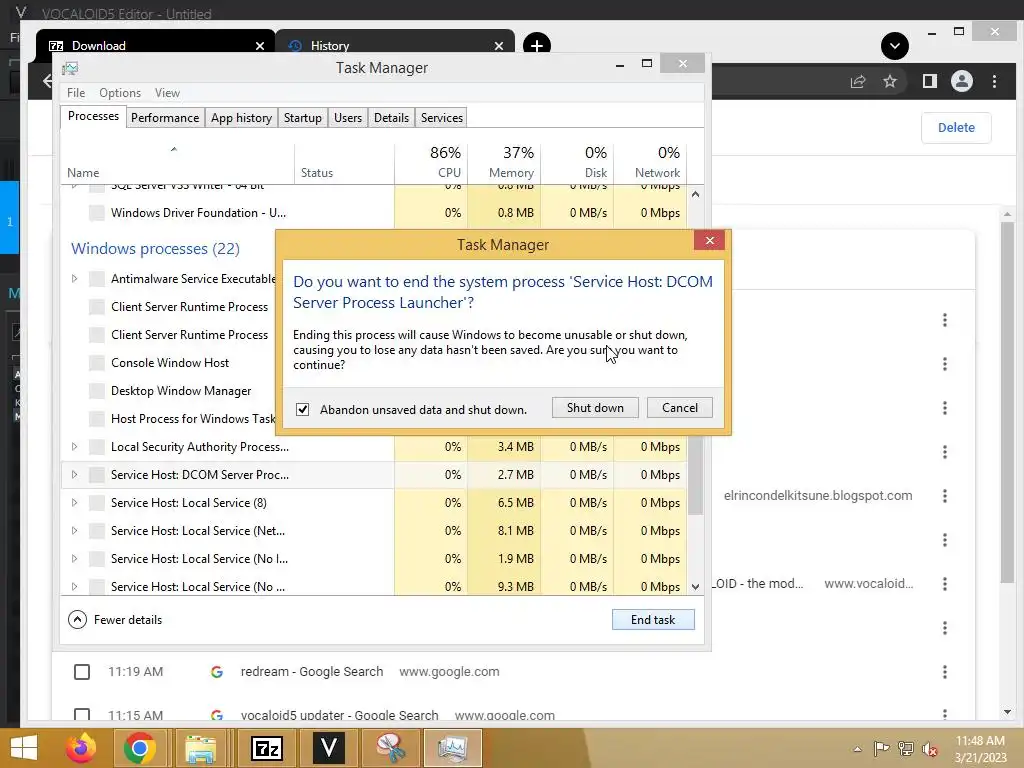This screenshot has width=1024, height=768.
Task: Open Action Center flag icon
Action: pos(881,749)
